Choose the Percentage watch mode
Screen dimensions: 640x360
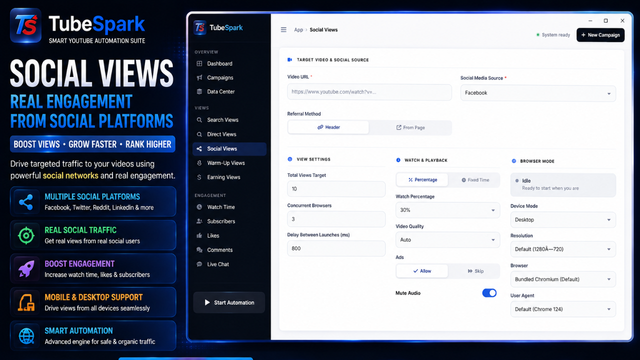(x=422, y=180)
